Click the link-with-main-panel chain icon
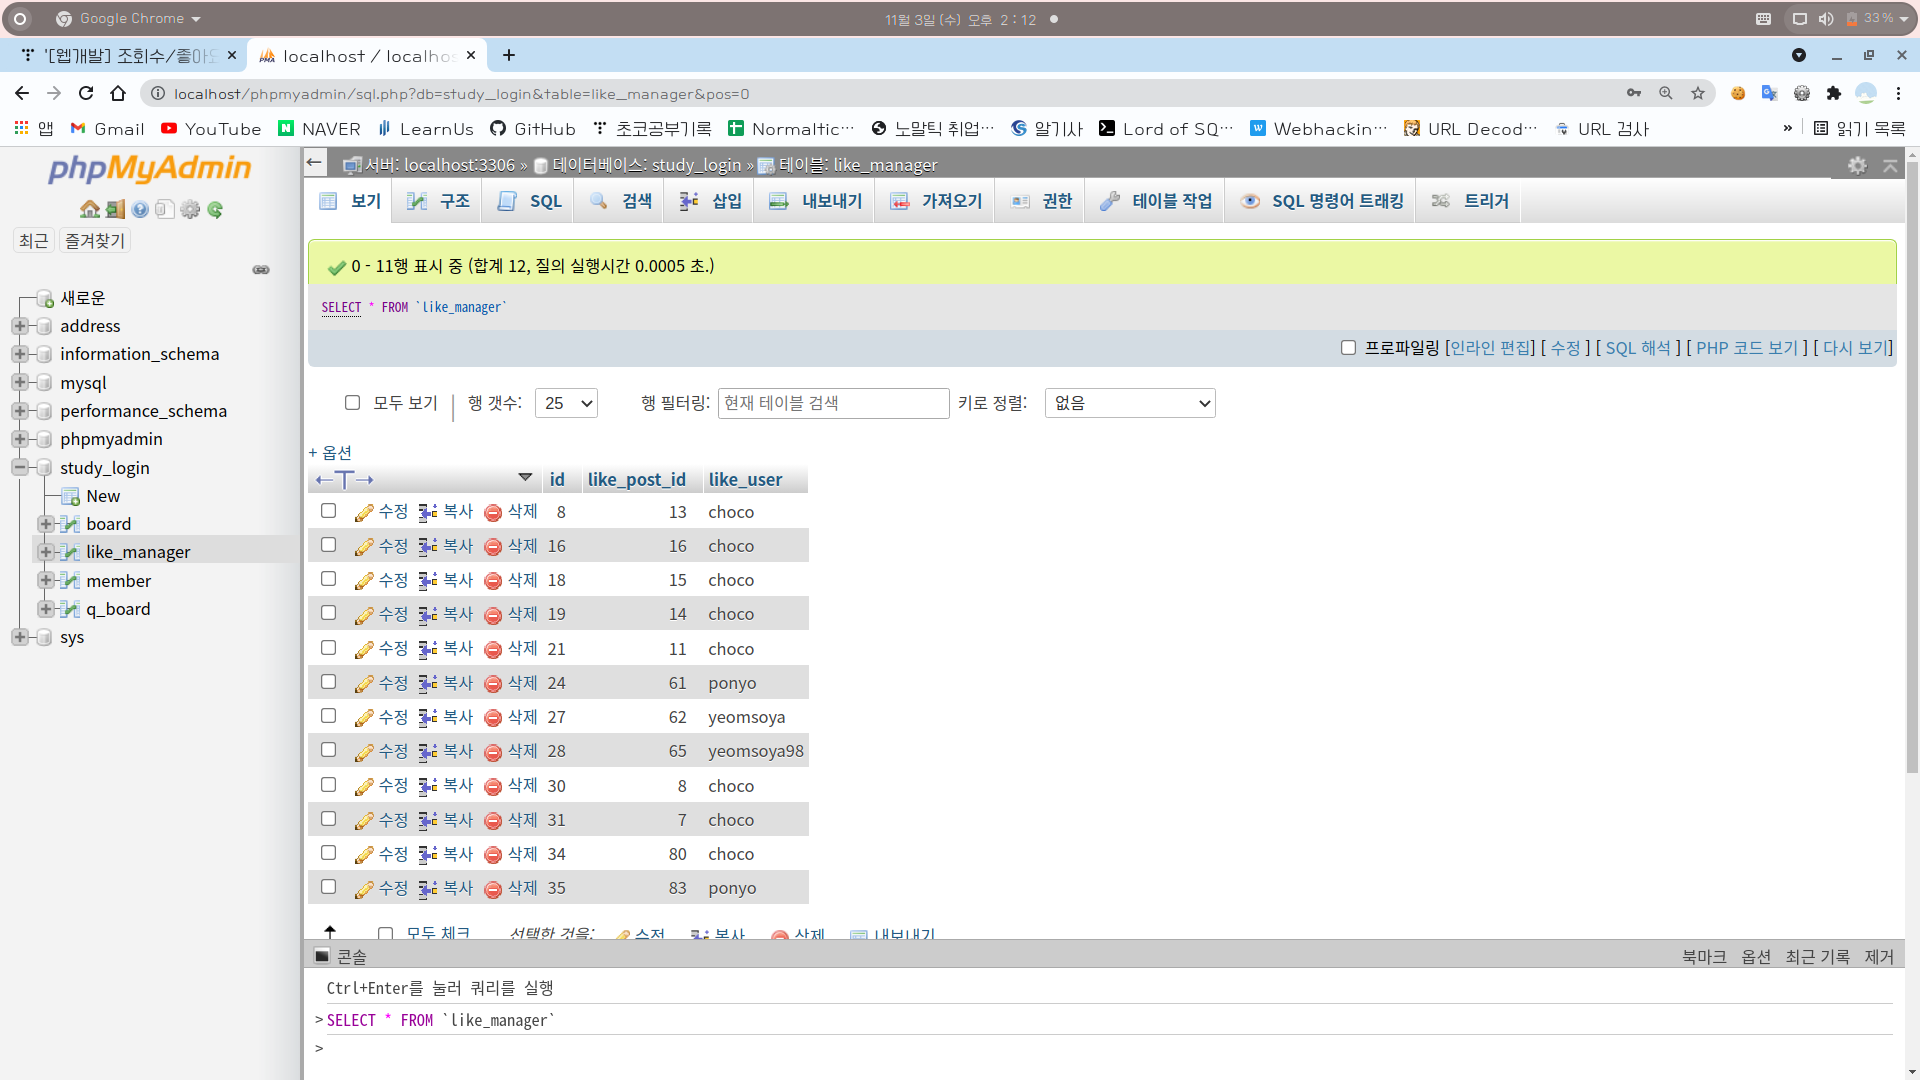 [x=261, y=270]
